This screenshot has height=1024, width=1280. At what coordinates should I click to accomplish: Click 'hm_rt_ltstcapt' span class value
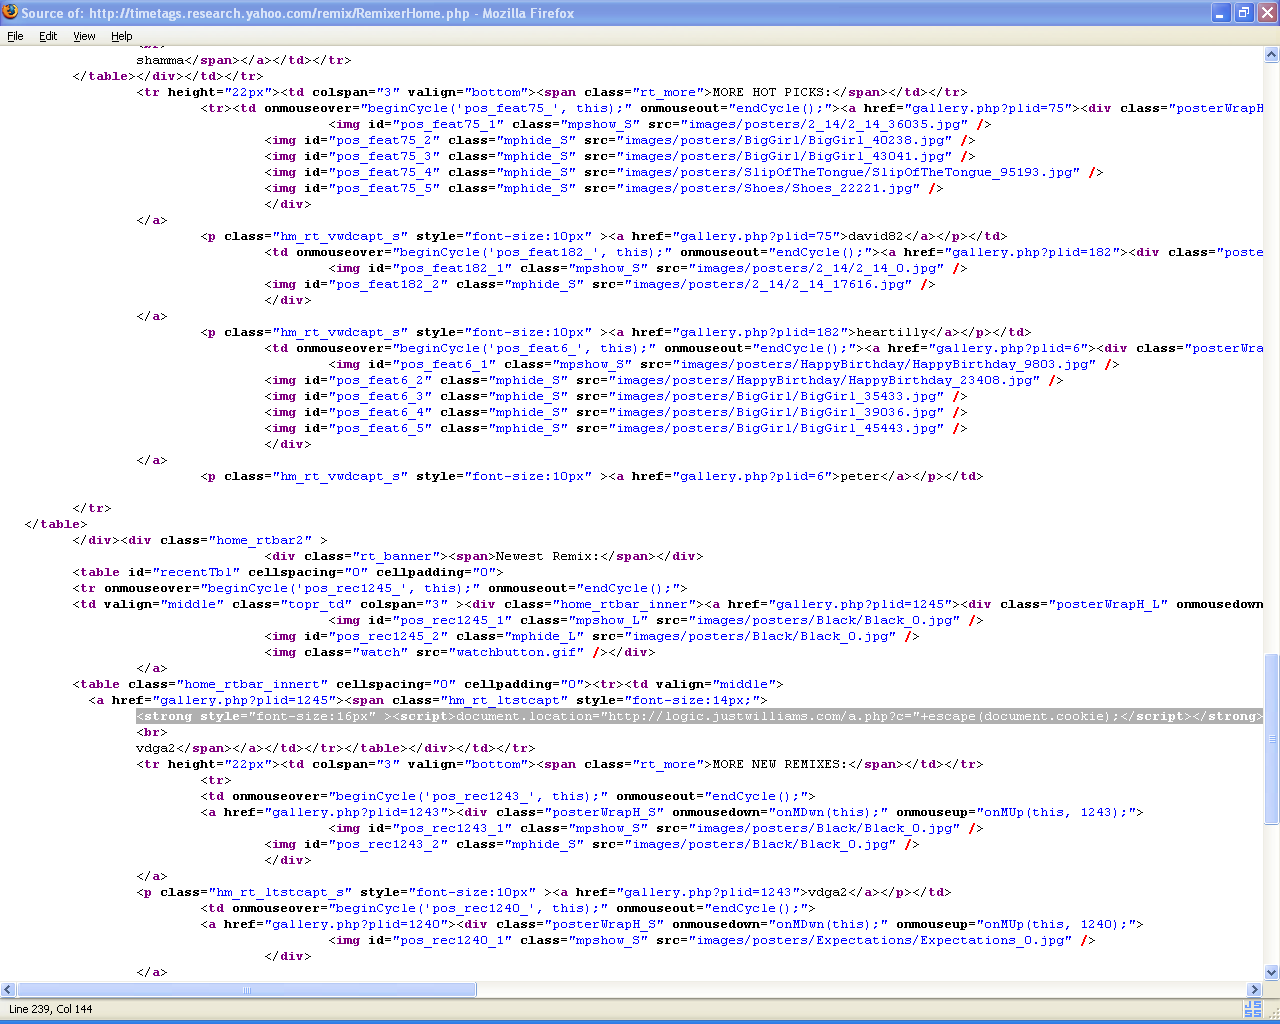coord(504,700)
